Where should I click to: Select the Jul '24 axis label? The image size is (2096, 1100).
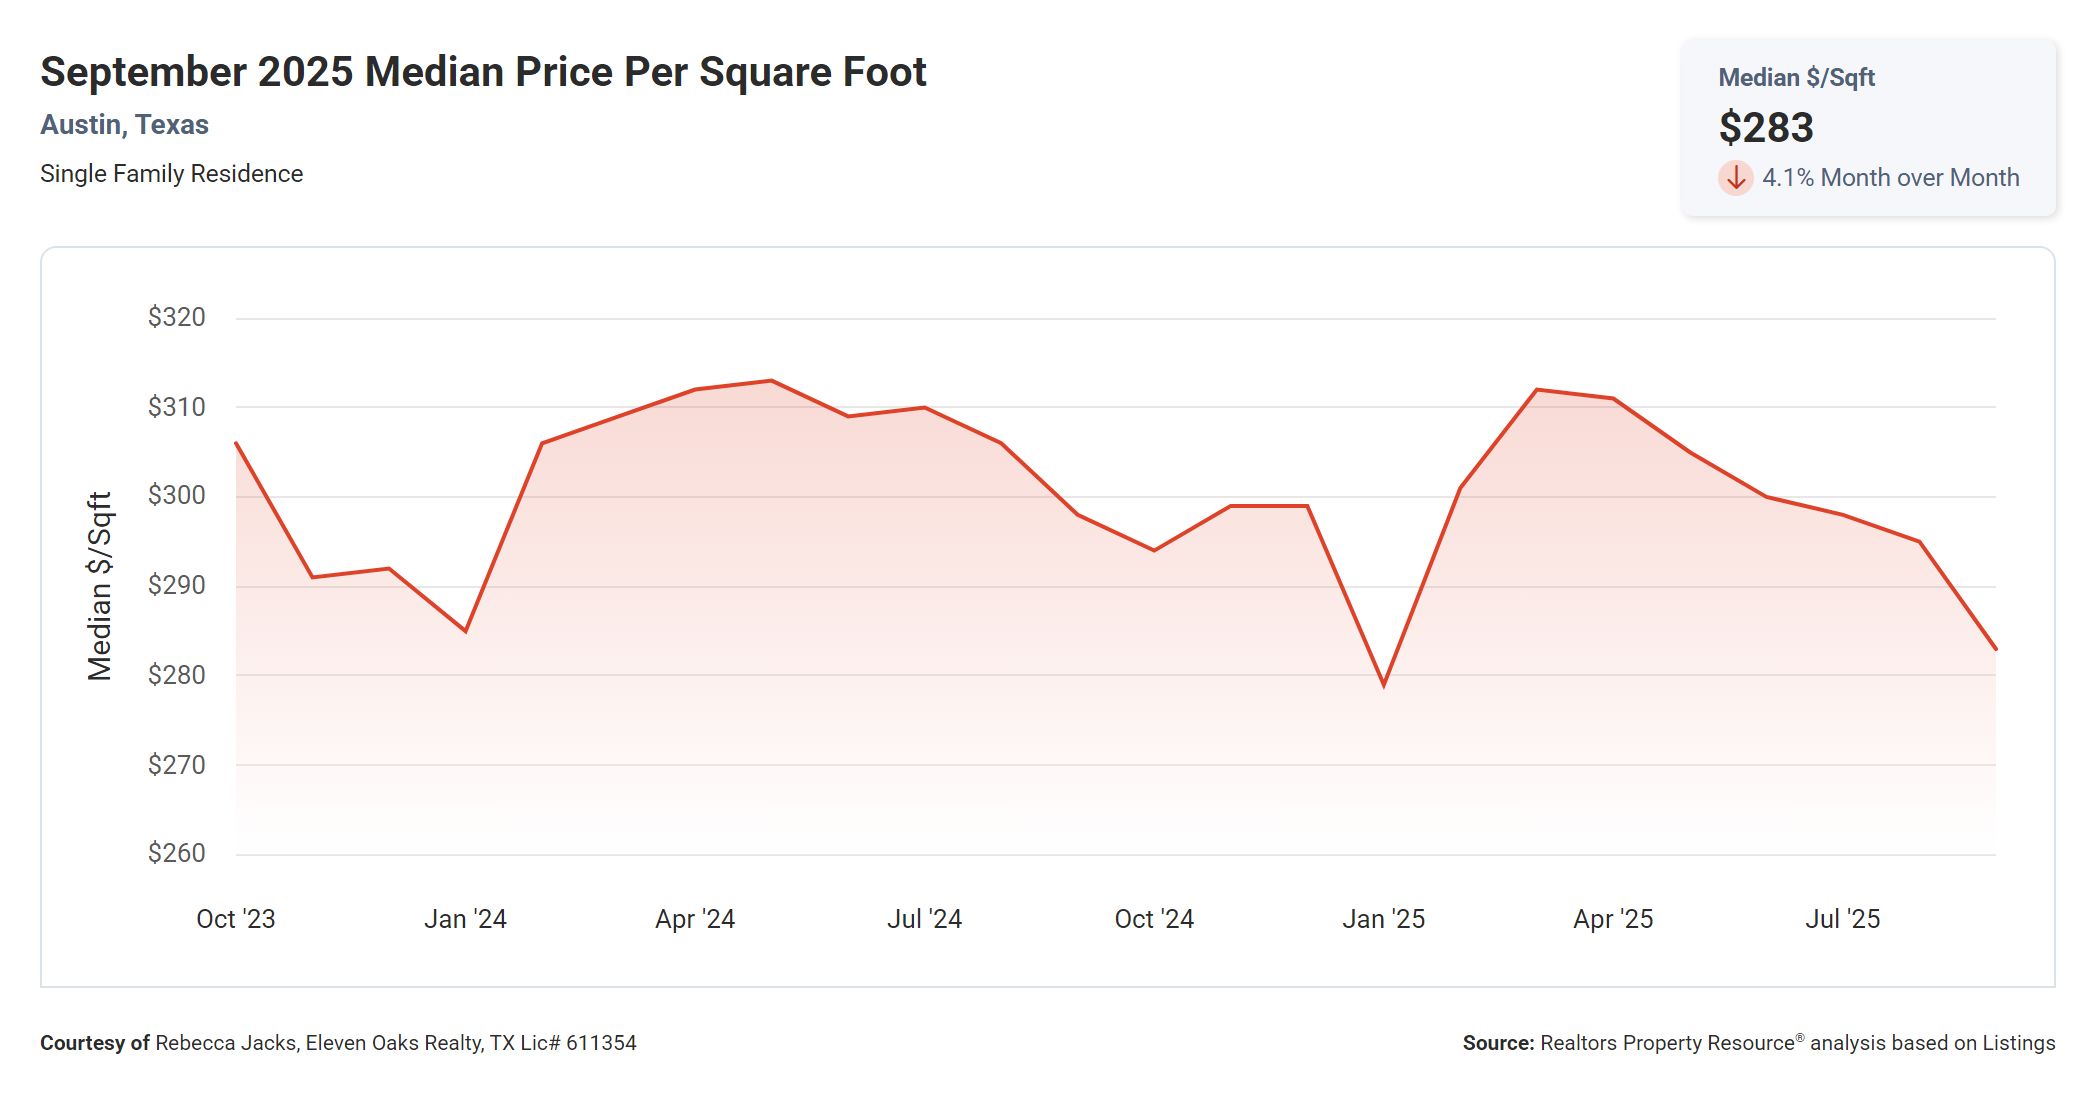point(924,919)
